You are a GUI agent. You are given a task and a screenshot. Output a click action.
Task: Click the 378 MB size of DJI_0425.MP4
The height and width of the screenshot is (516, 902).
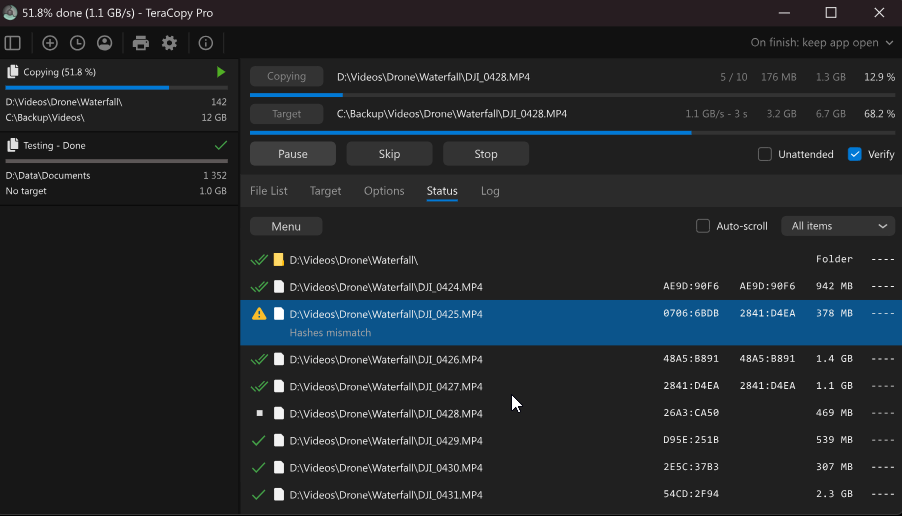pyautogui.click(x=834, y=314)
